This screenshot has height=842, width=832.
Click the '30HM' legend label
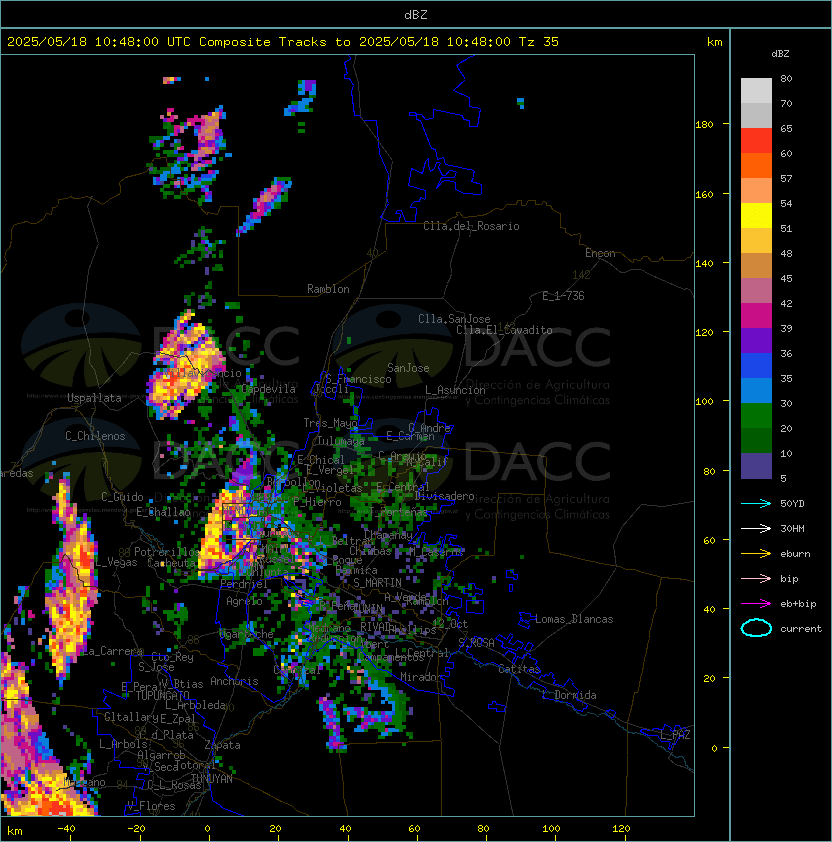(x=792, y=528)
